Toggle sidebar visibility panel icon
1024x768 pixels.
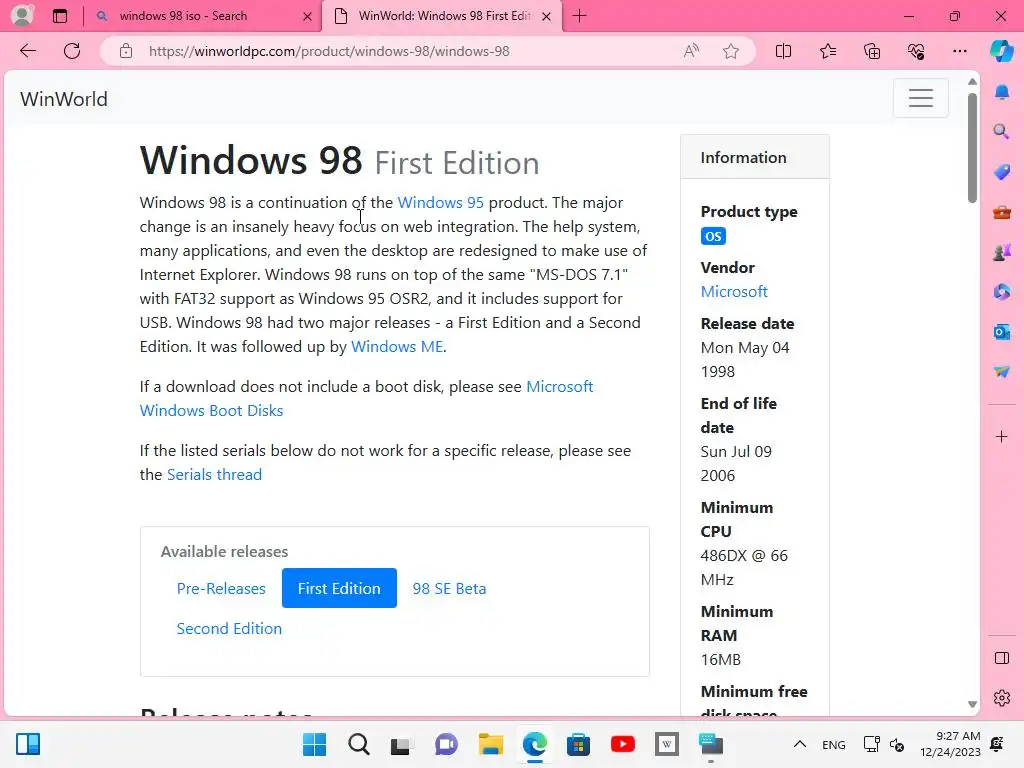pos(1002,658)
